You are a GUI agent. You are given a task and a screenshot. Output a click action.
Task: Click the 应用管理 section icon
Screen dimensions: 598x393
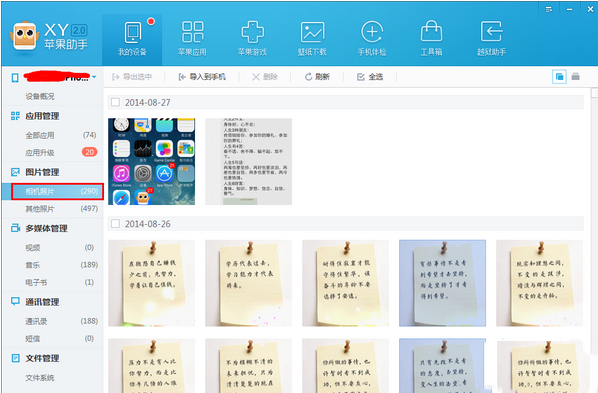15,116
